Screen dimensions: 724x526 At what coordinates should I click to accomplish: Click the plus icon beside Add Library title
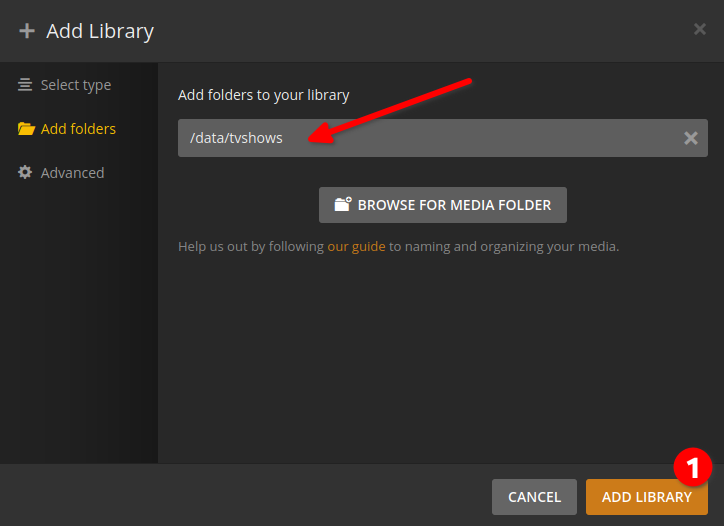pos(27,31)
